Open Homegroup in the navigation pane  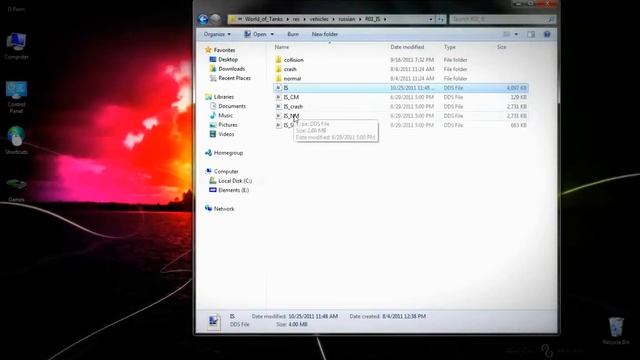[x=228, y=153]
